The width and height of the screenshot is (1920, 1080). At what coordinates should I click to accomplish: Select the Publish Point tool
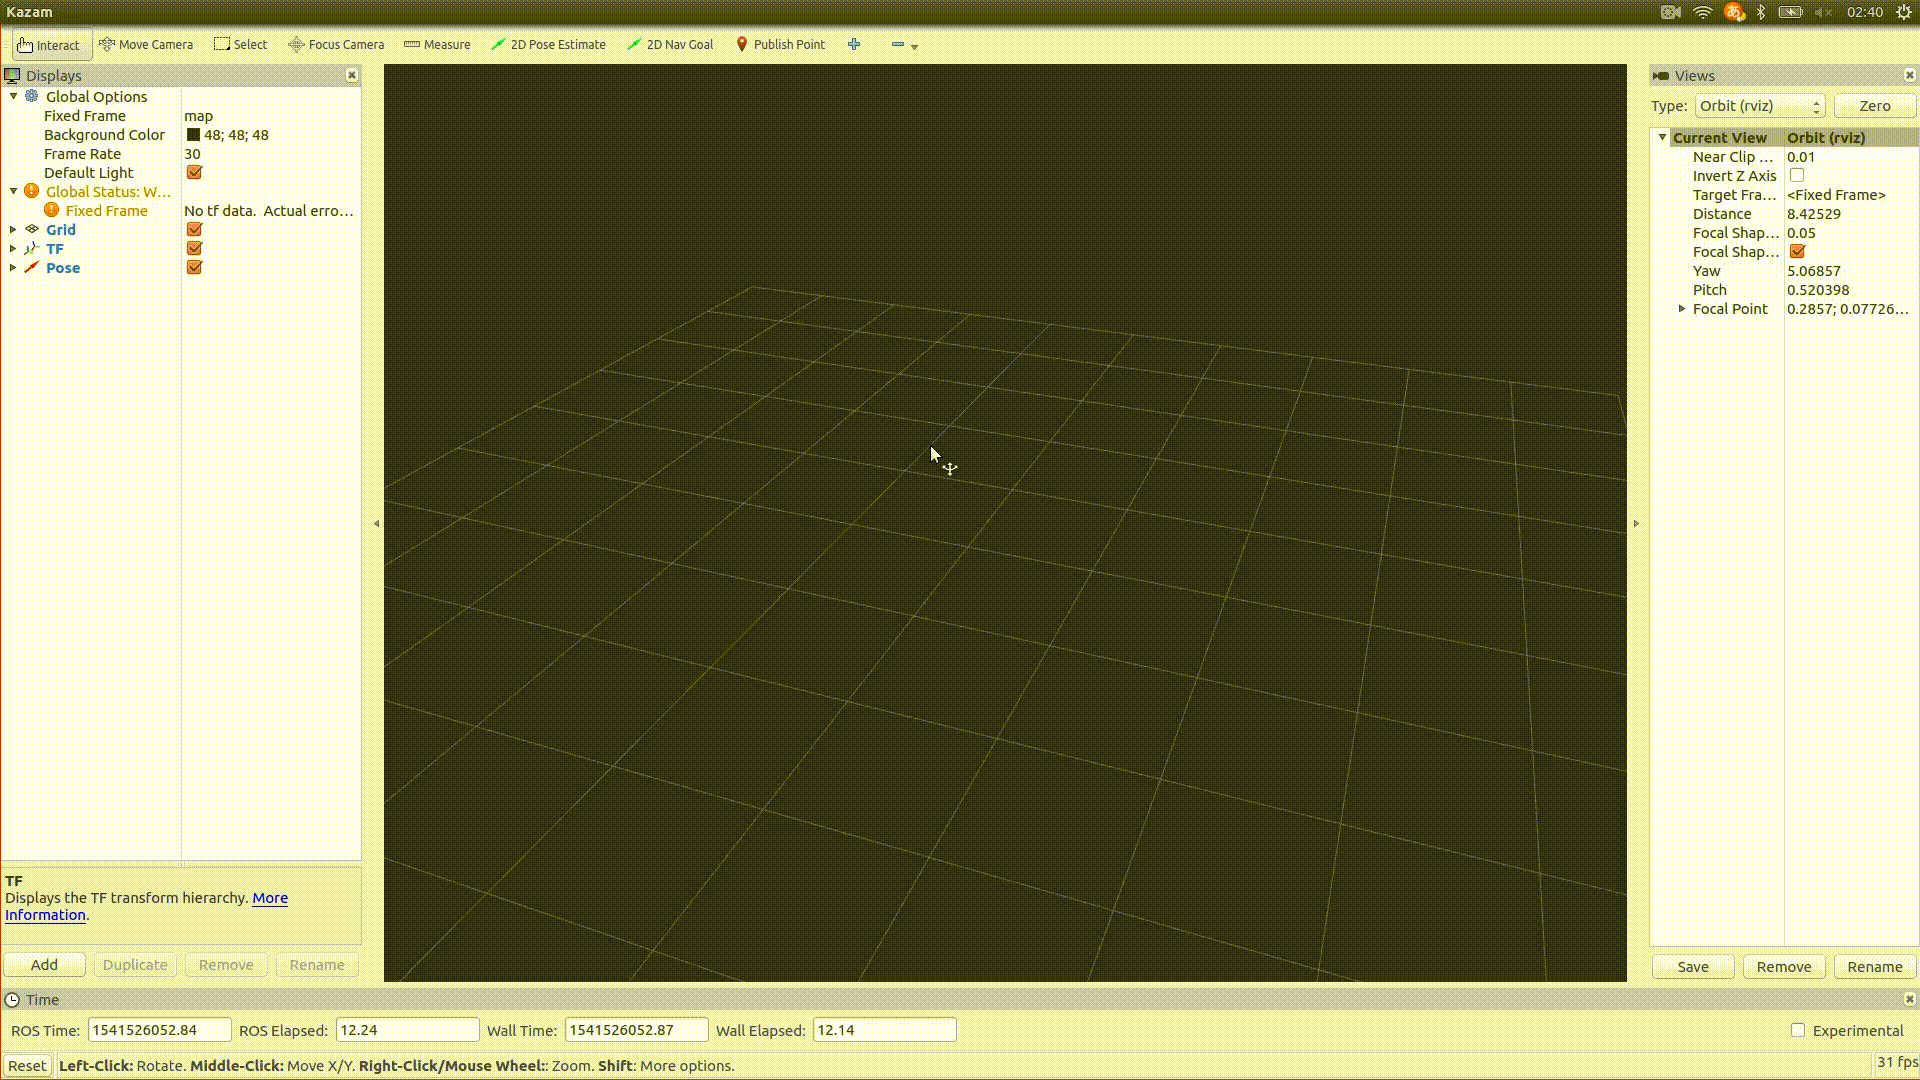coord(781,45)
